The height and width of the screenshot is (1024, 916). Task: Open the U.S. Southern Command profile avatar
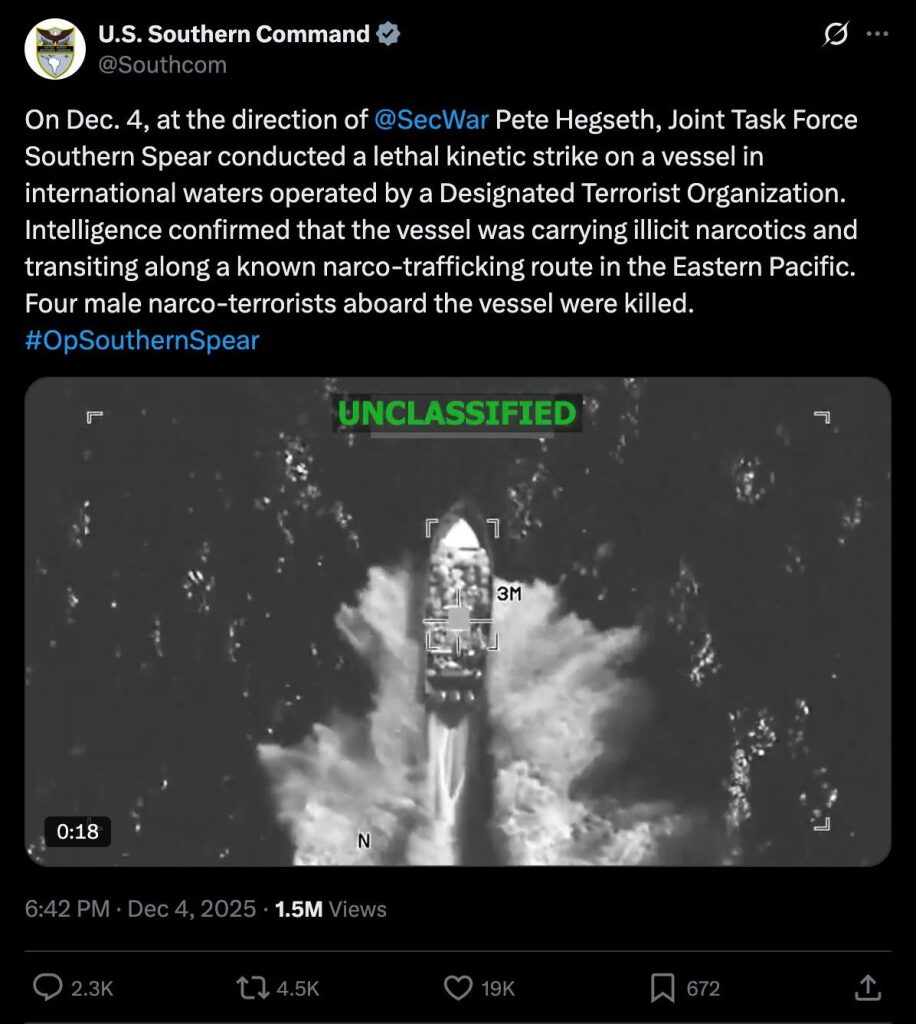[54, 49]
